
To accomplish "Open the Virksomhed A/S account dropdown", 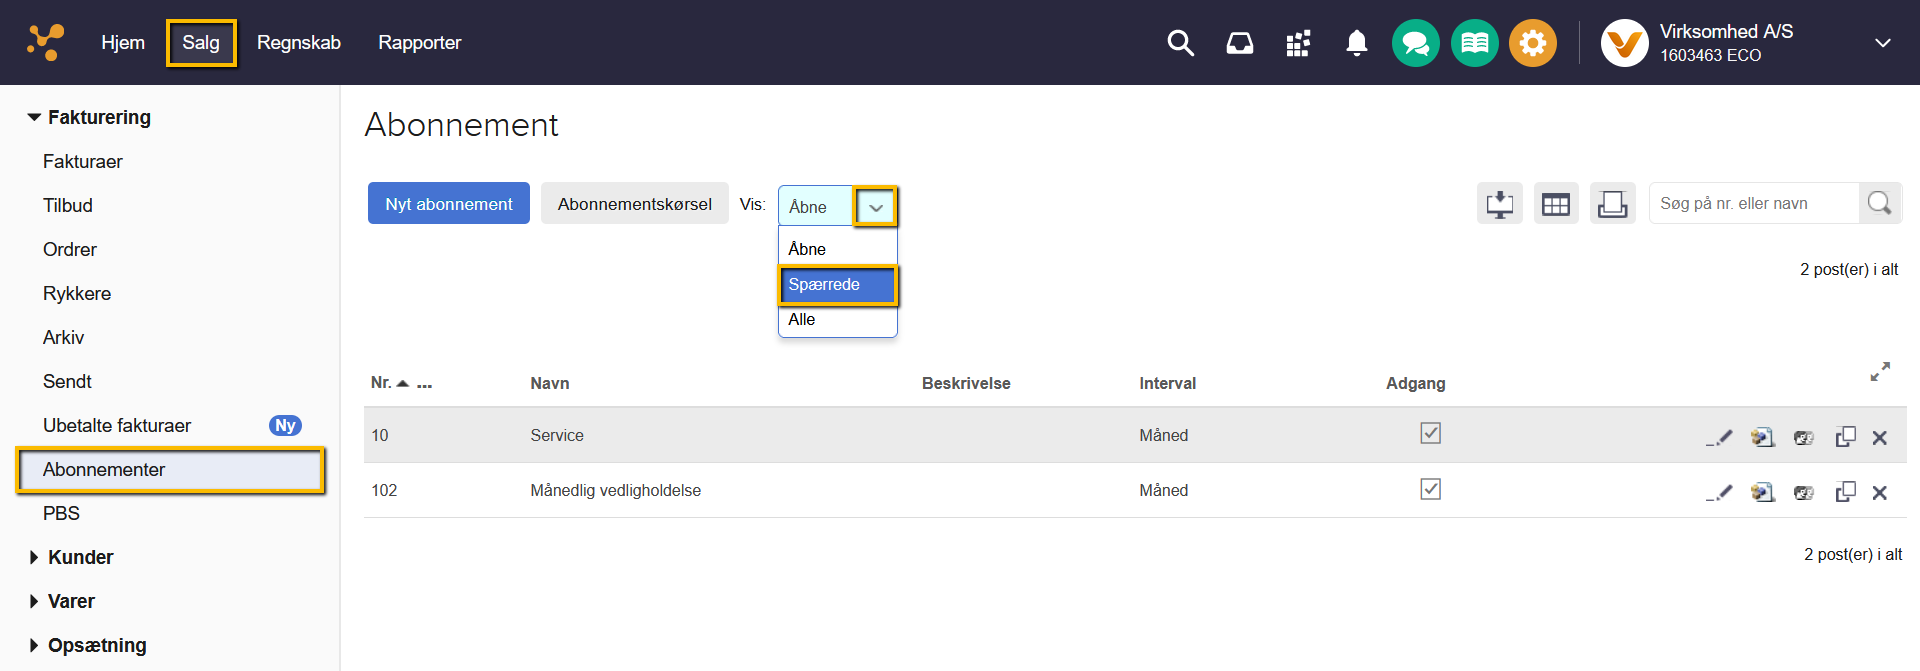I will point(1882,43).
